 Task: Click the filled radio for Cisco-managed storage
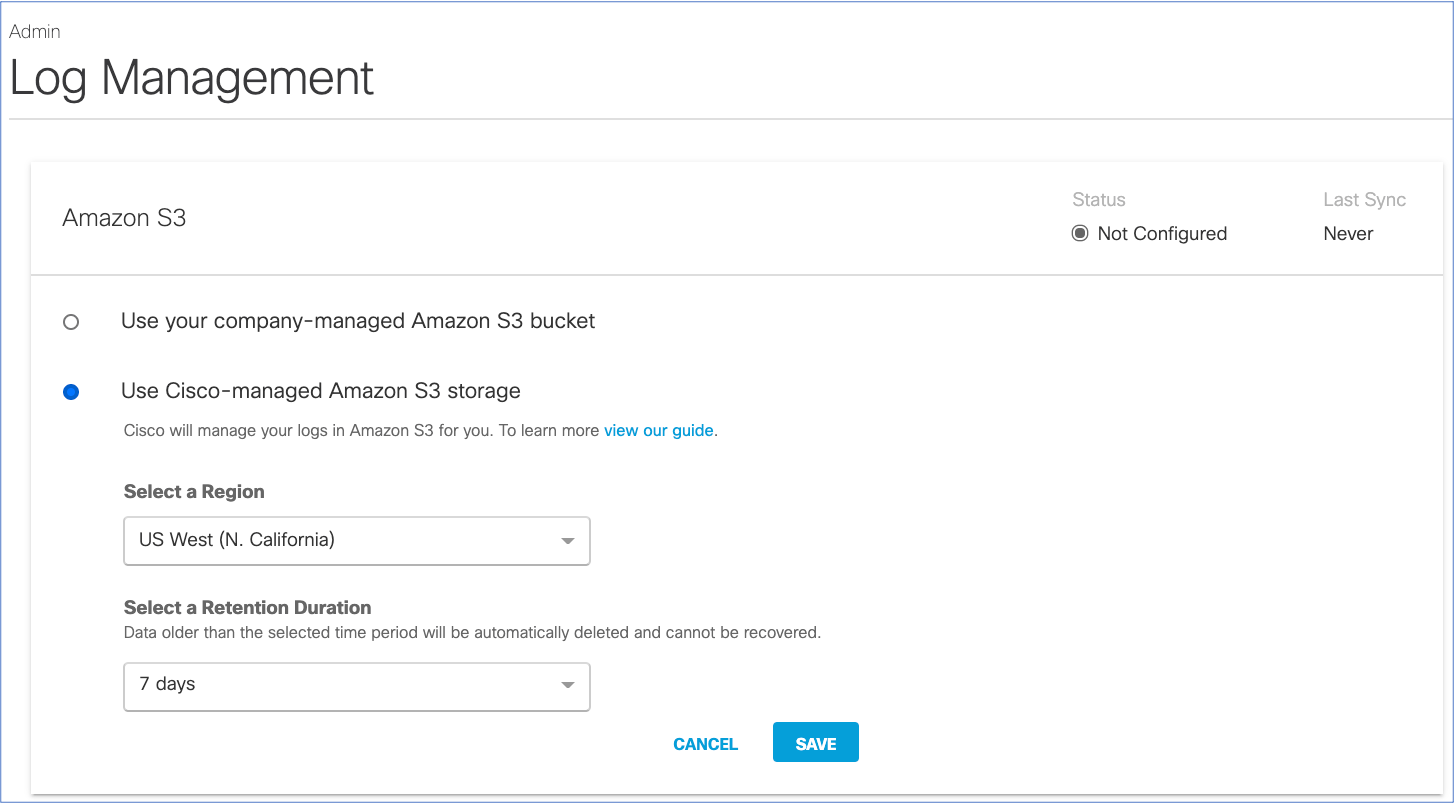pyautogui.click(x=71, y=392)
